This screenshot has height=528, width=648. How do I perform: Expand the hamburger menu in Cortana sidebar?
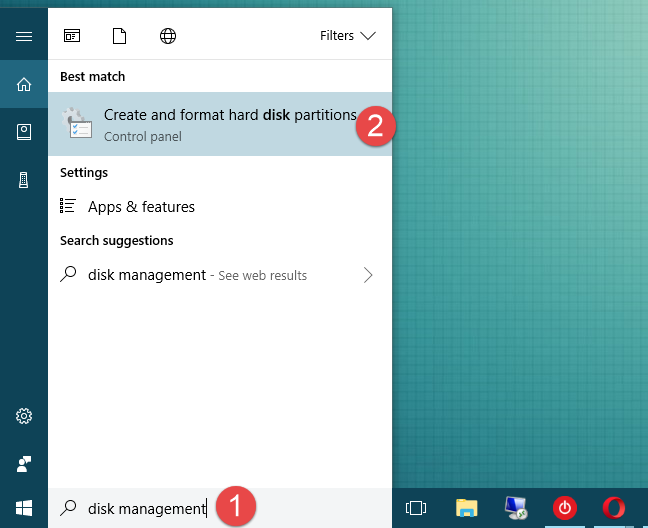pyautogui.click(x=24, y=36)
